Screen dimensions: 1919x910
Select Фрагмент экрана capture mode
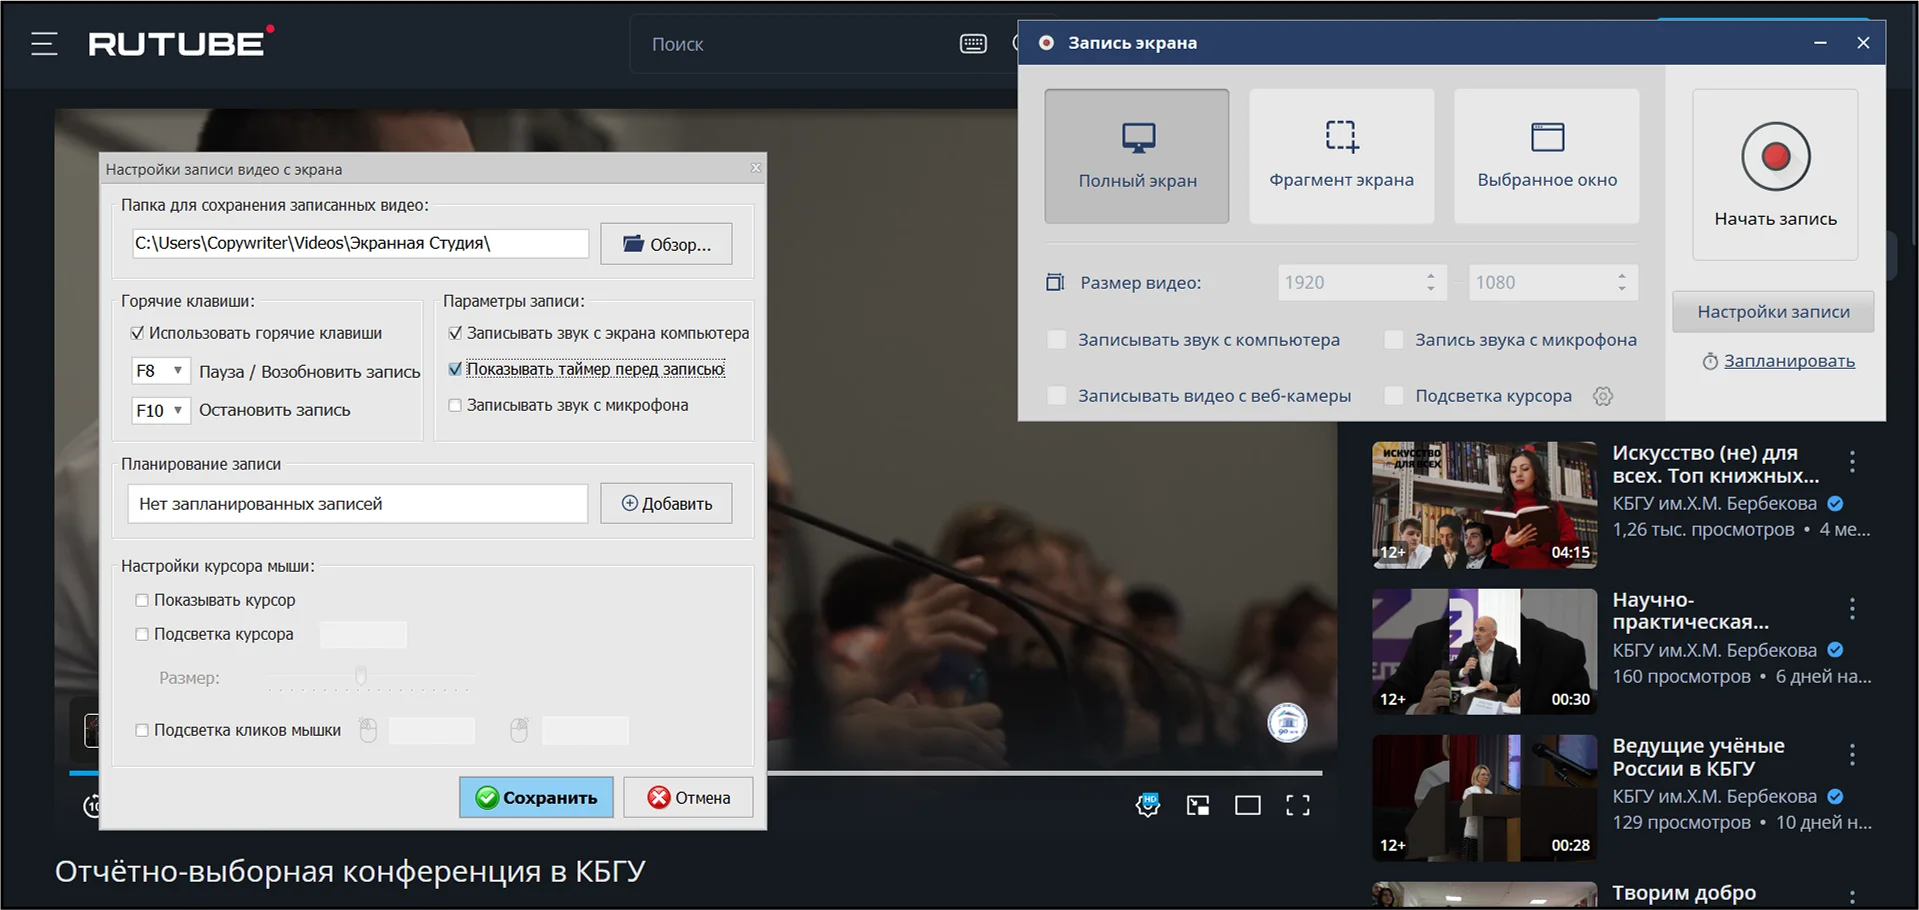tap(1341, 156)
